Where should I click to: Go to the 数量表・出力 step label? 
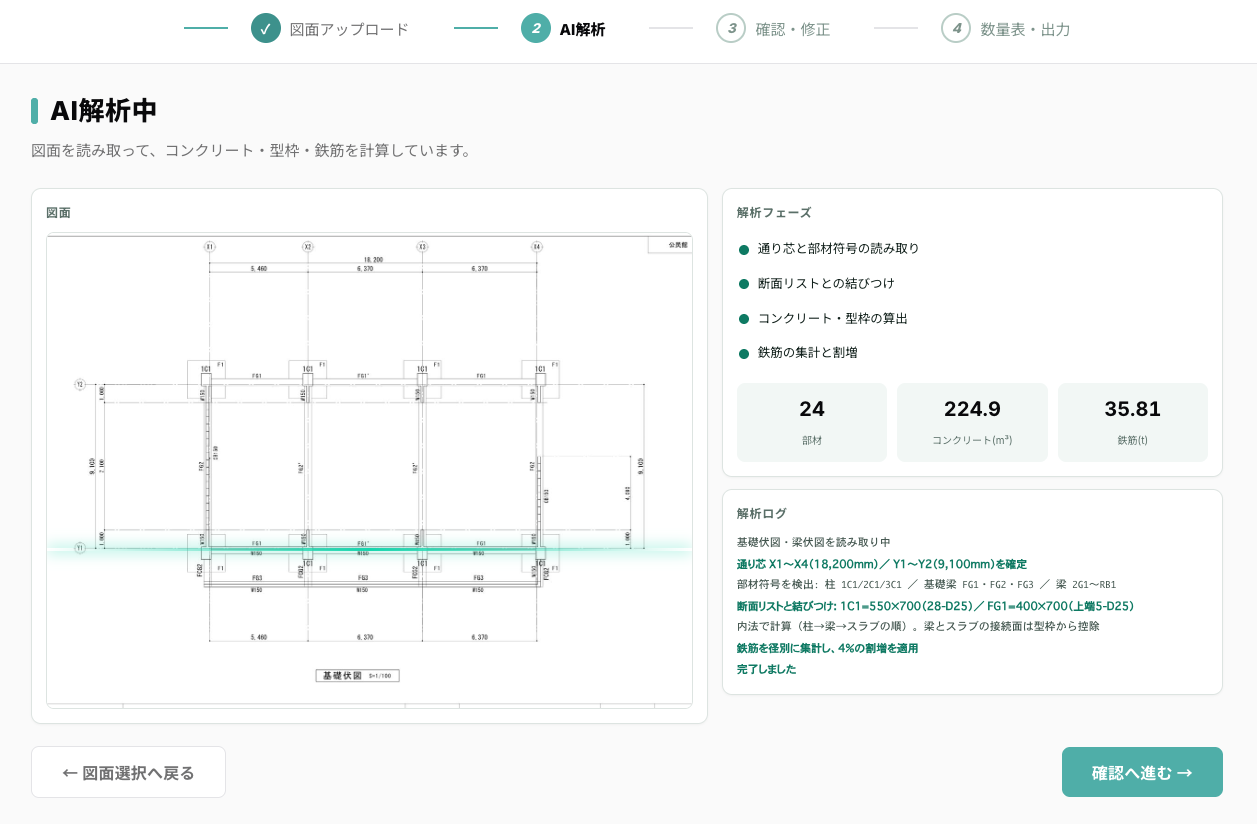[x=1025, y=29]
